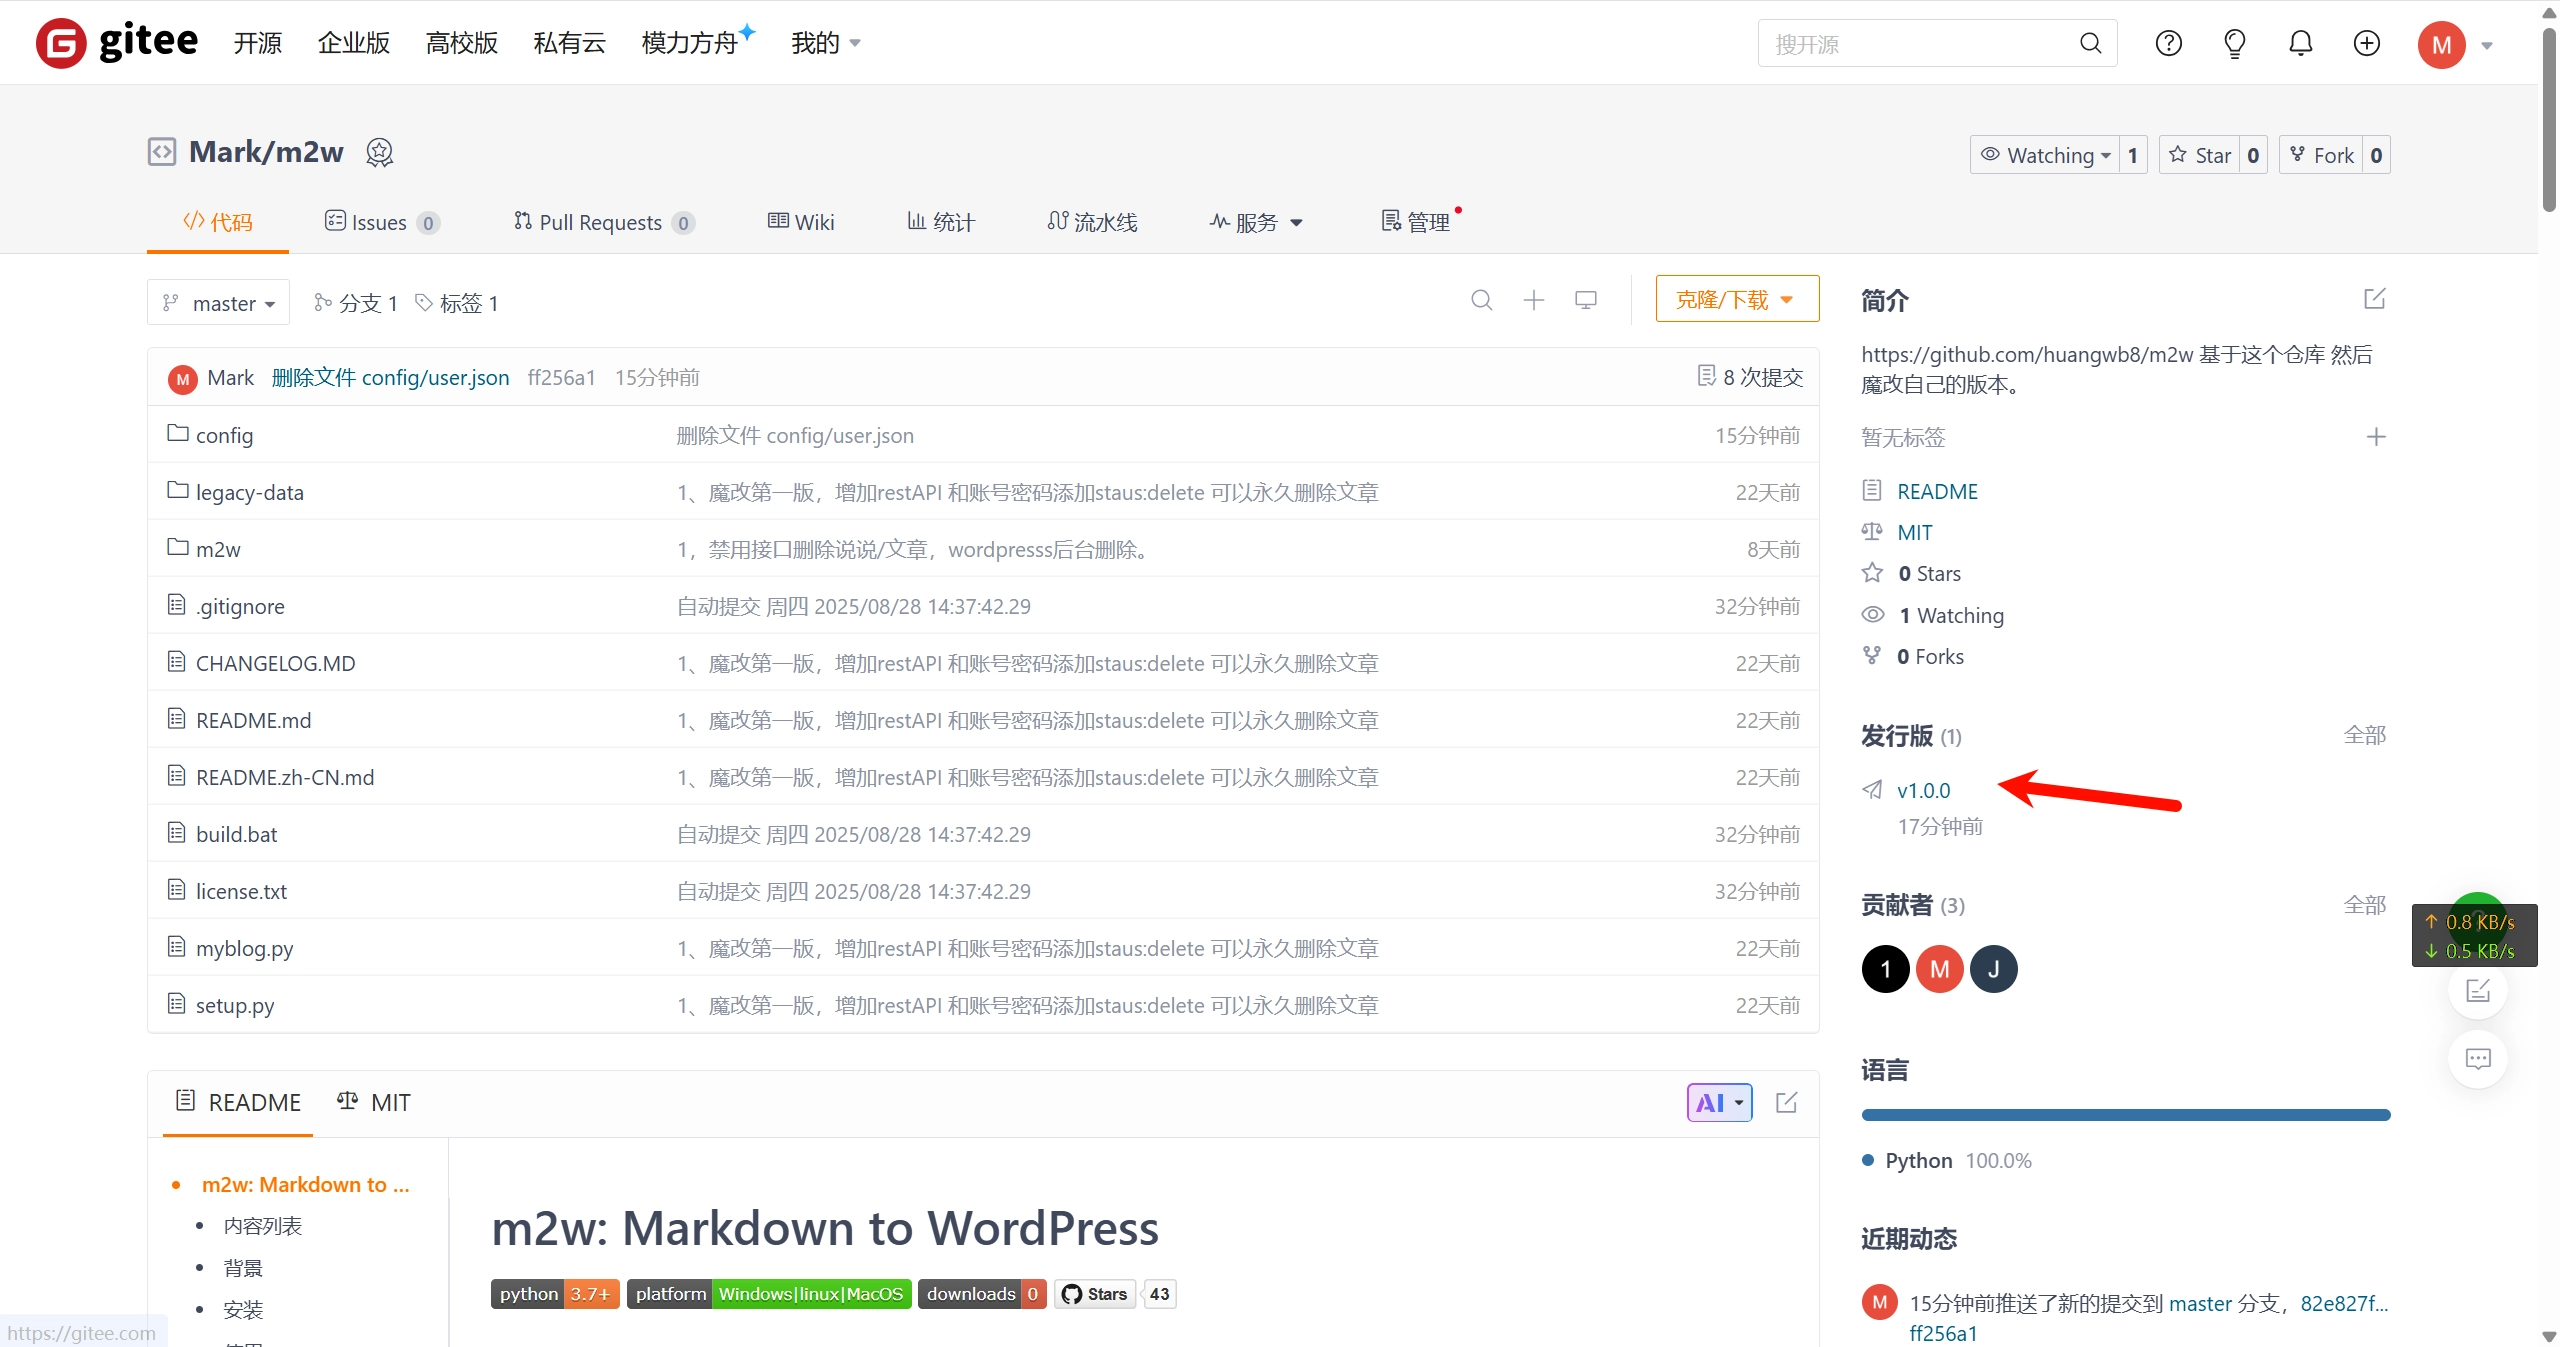Open the 流水线 tab
The width and height of the screenshot is (2560, 1347).
1092,222
